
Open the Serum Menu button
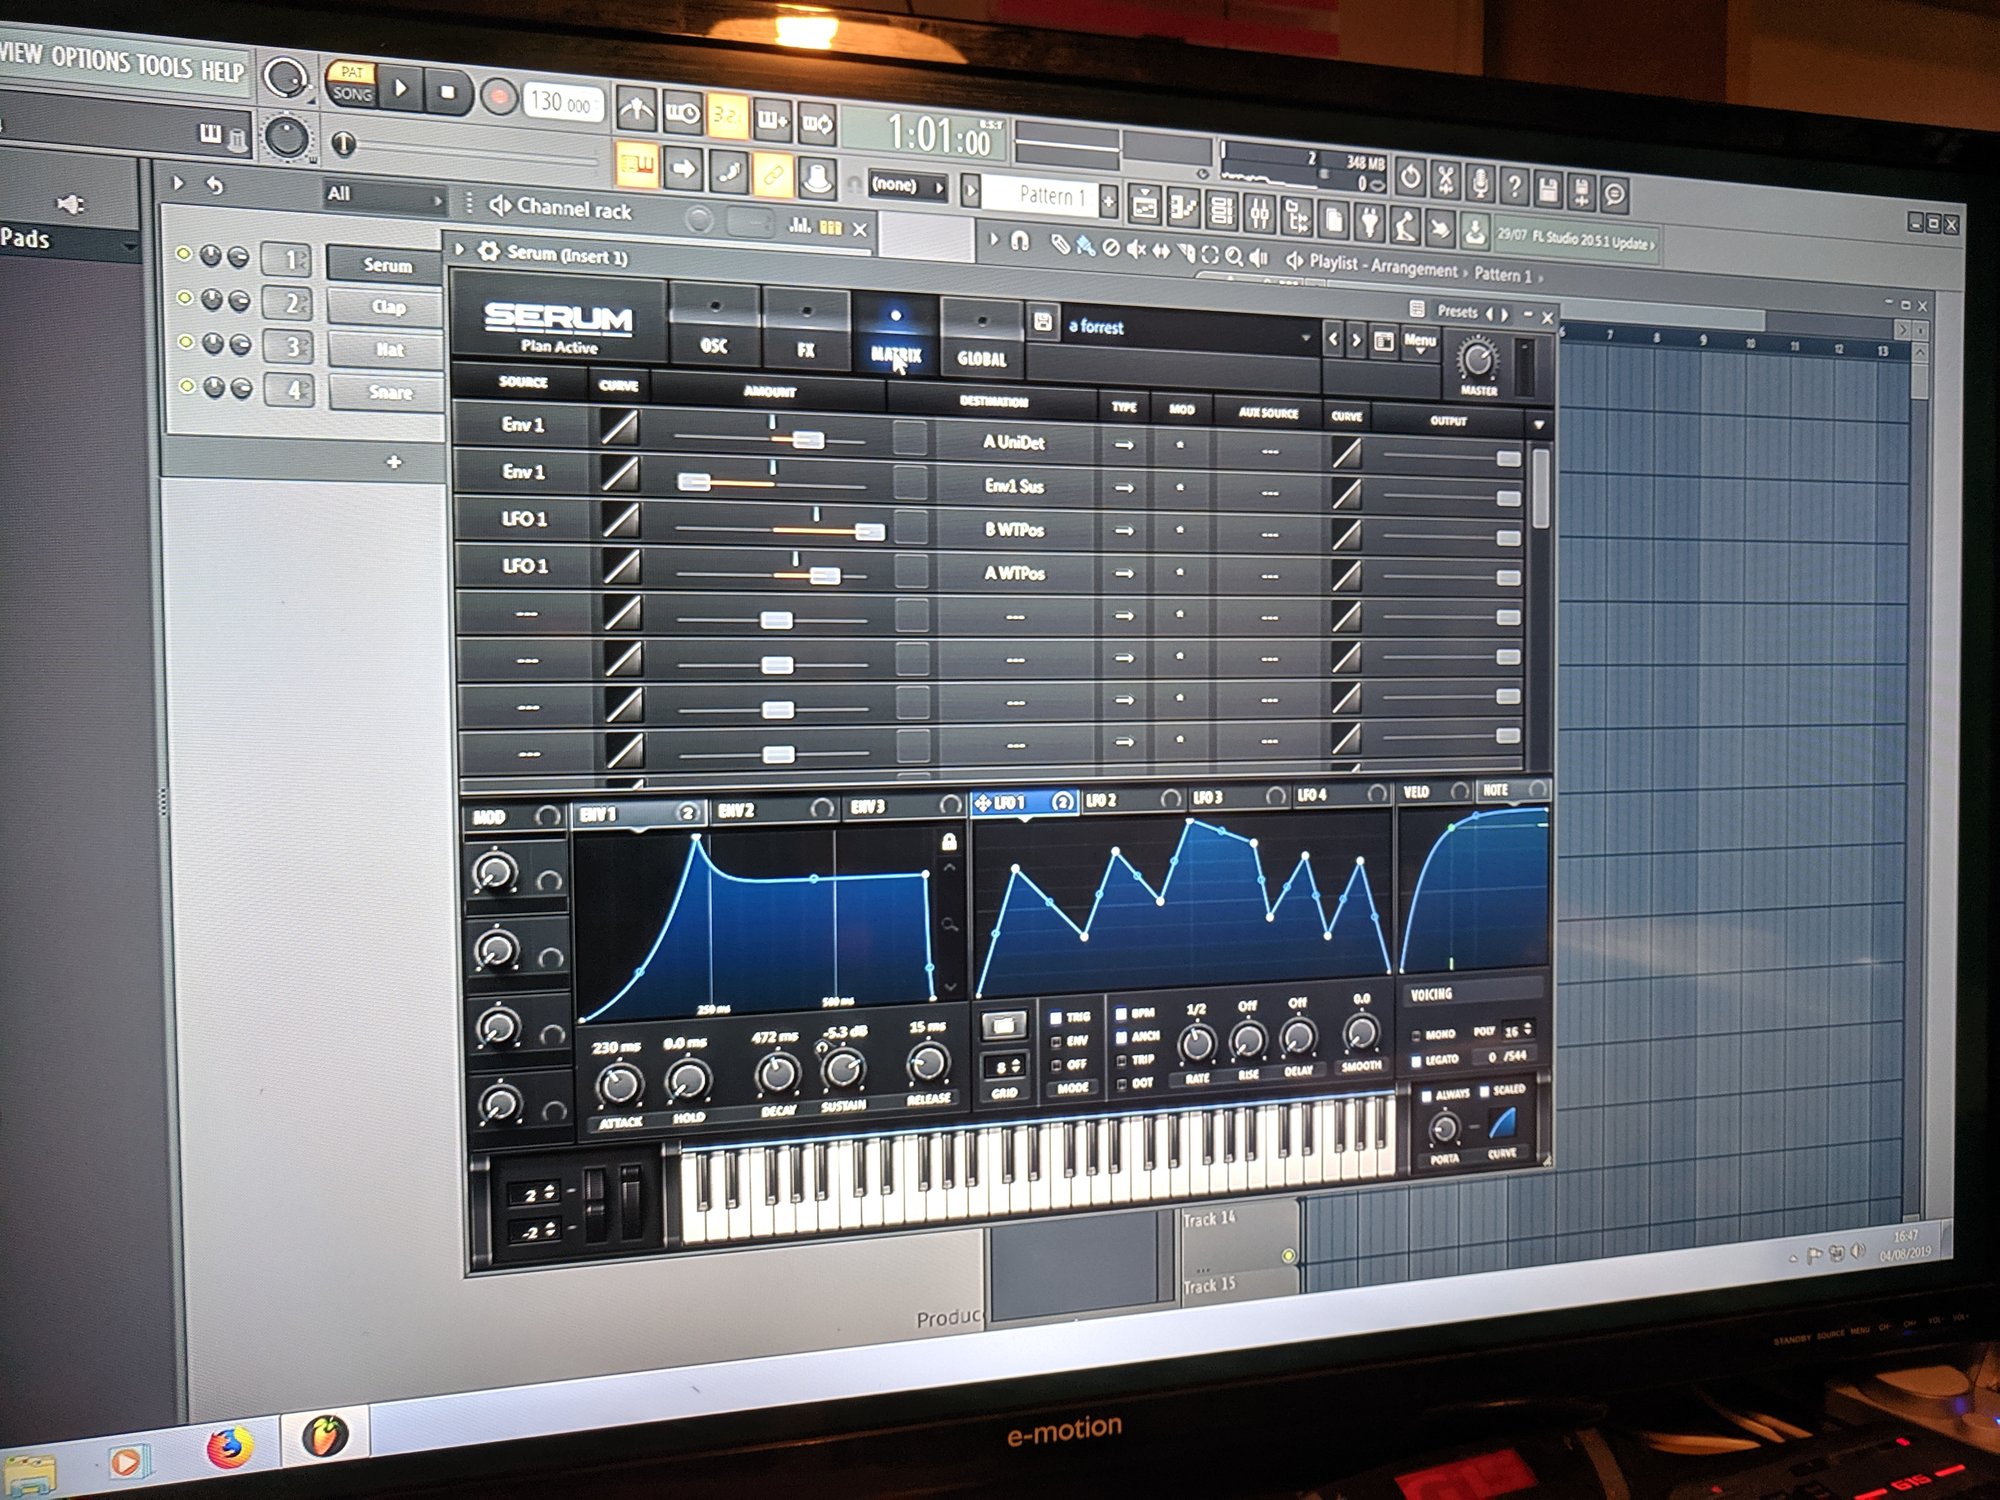(1419, 341)
